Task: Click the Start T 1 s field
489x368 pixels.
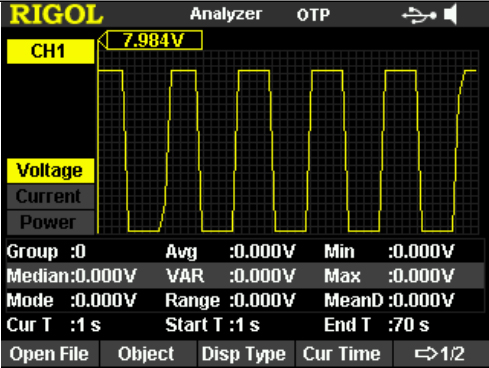Action: click(x=212, y=325)
